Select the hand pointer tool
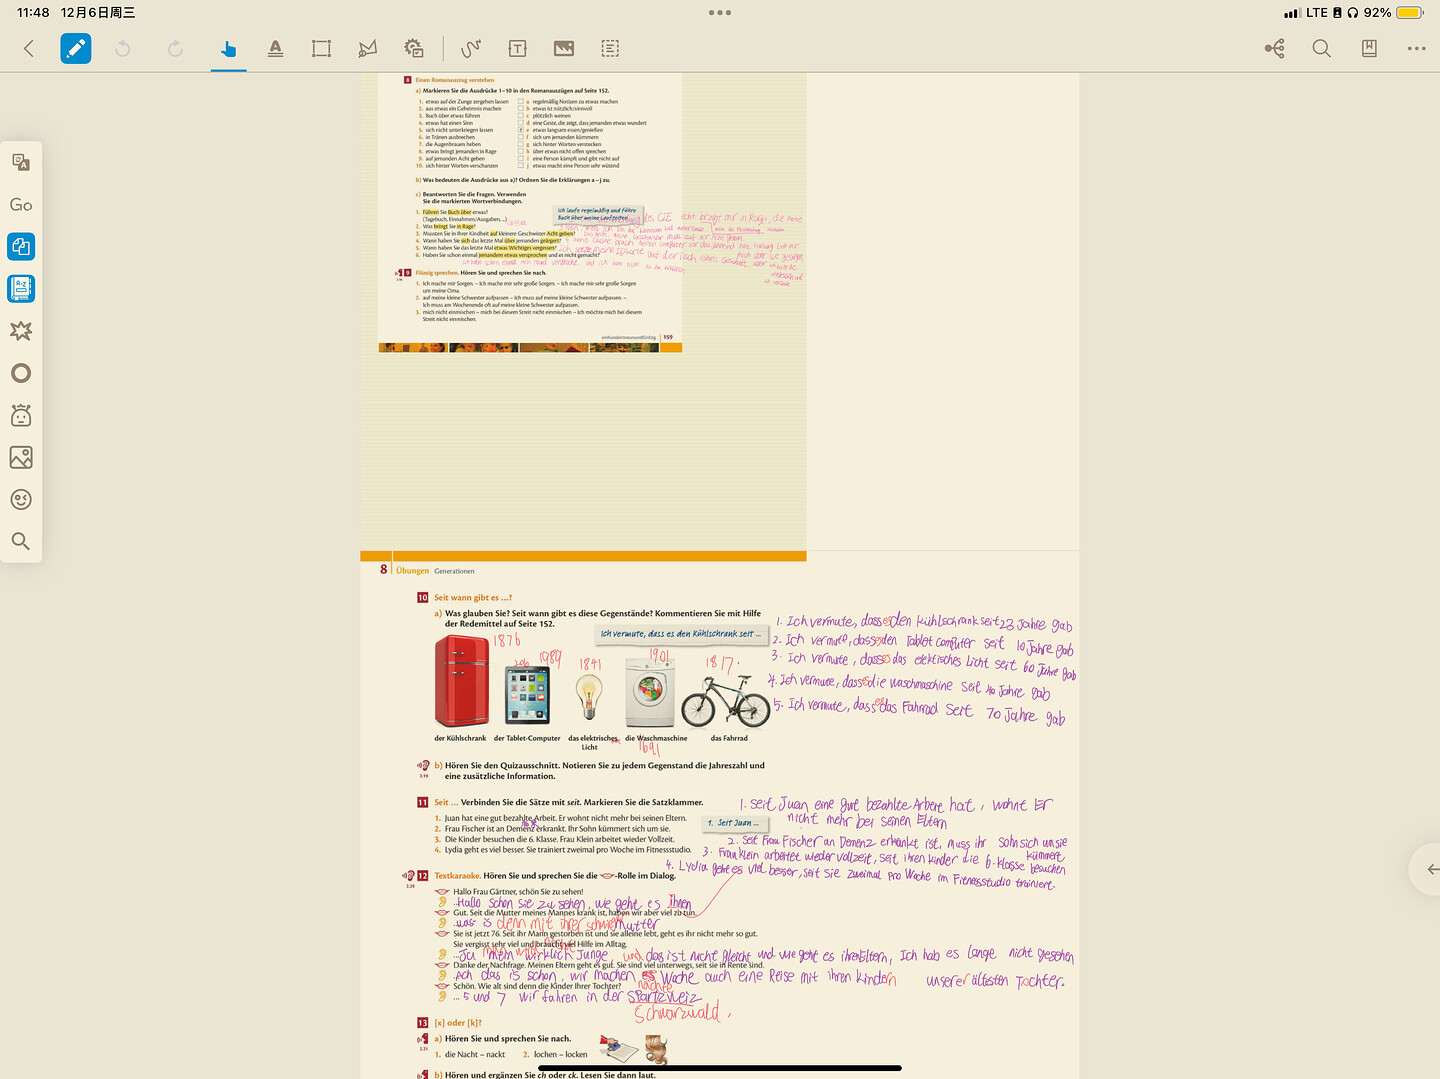1440x1079 pixels. coord(229,48)
